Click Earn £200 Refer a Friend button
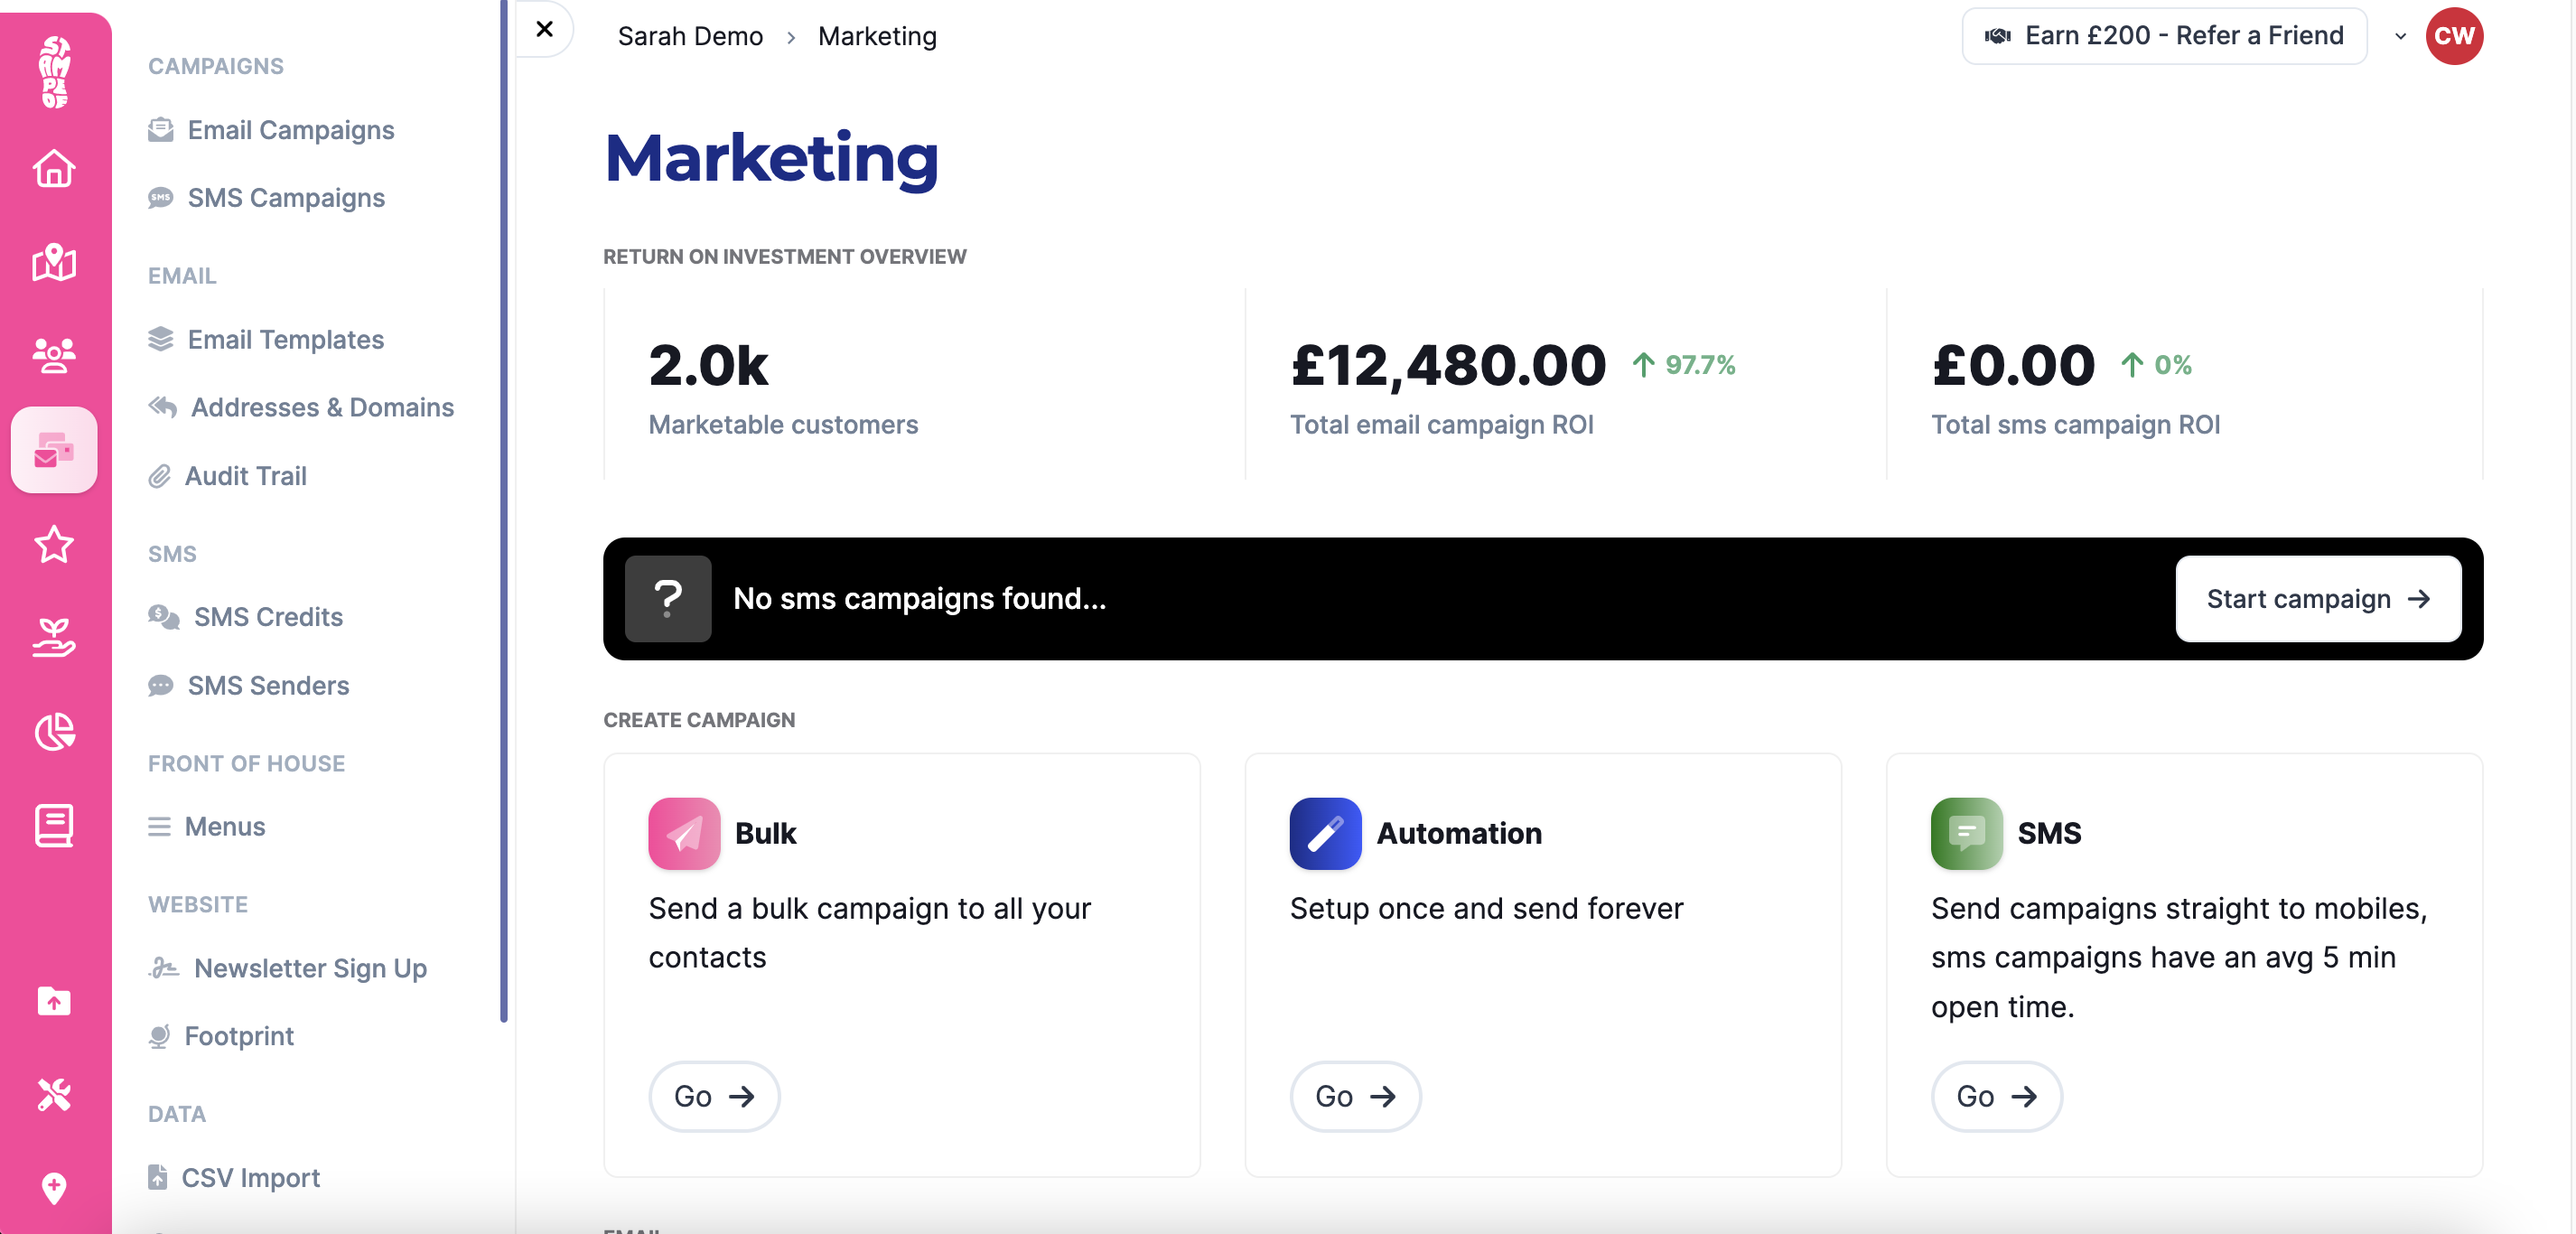2576x1234 pixels. tap(2163, 37)
